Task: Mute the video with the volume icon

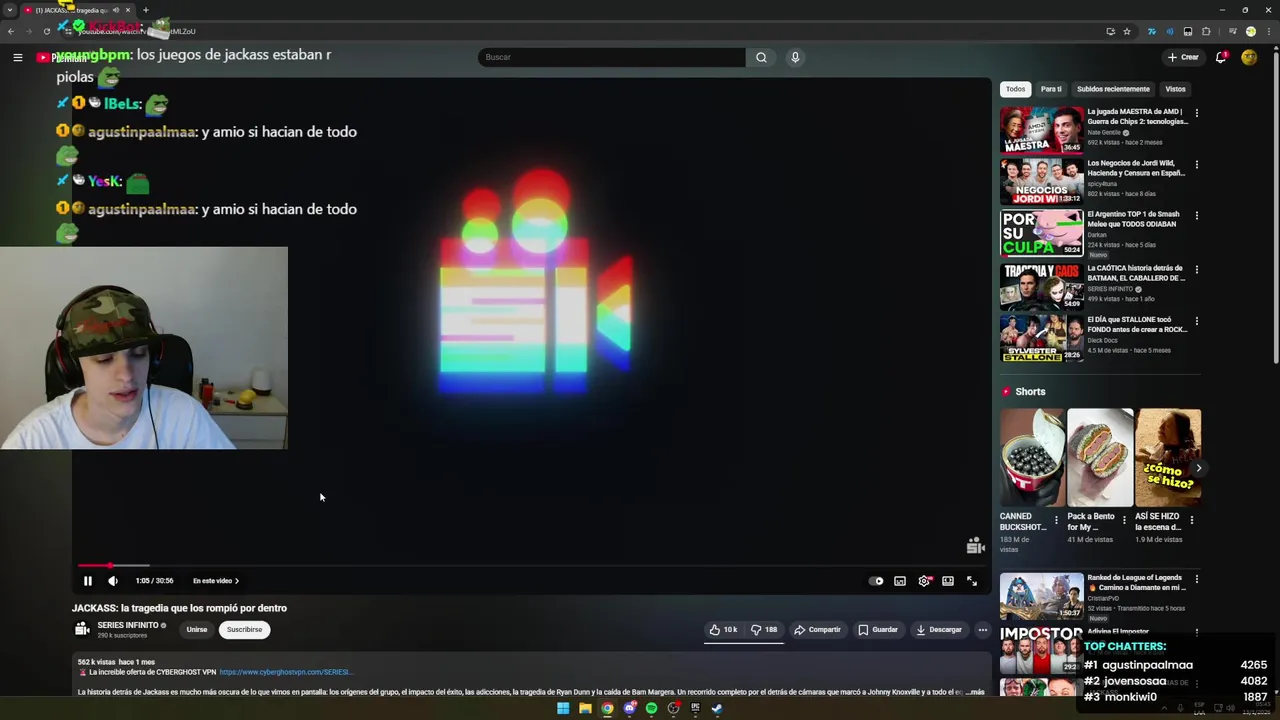Action: click(x=113, y=581)
